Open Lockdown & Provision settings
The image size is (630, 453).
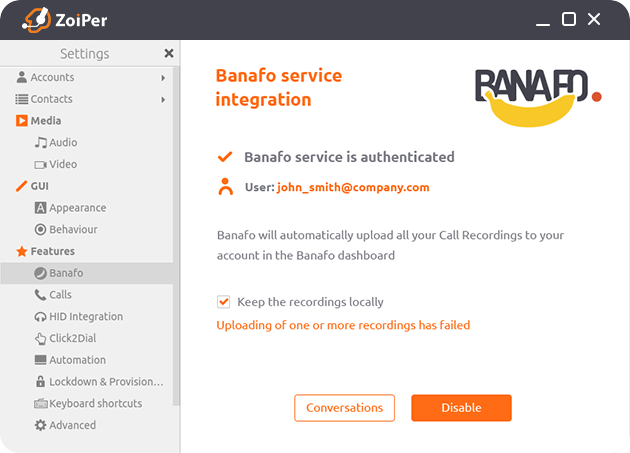[106, 382]
